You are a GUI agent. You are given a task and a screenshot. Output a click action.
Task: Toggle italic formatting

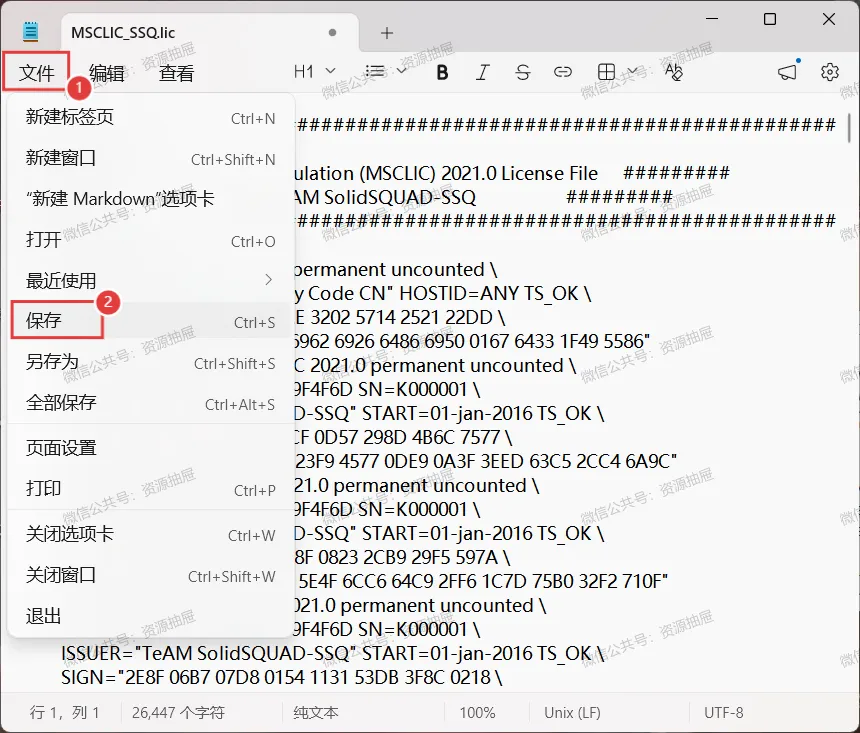click(482, 72)
